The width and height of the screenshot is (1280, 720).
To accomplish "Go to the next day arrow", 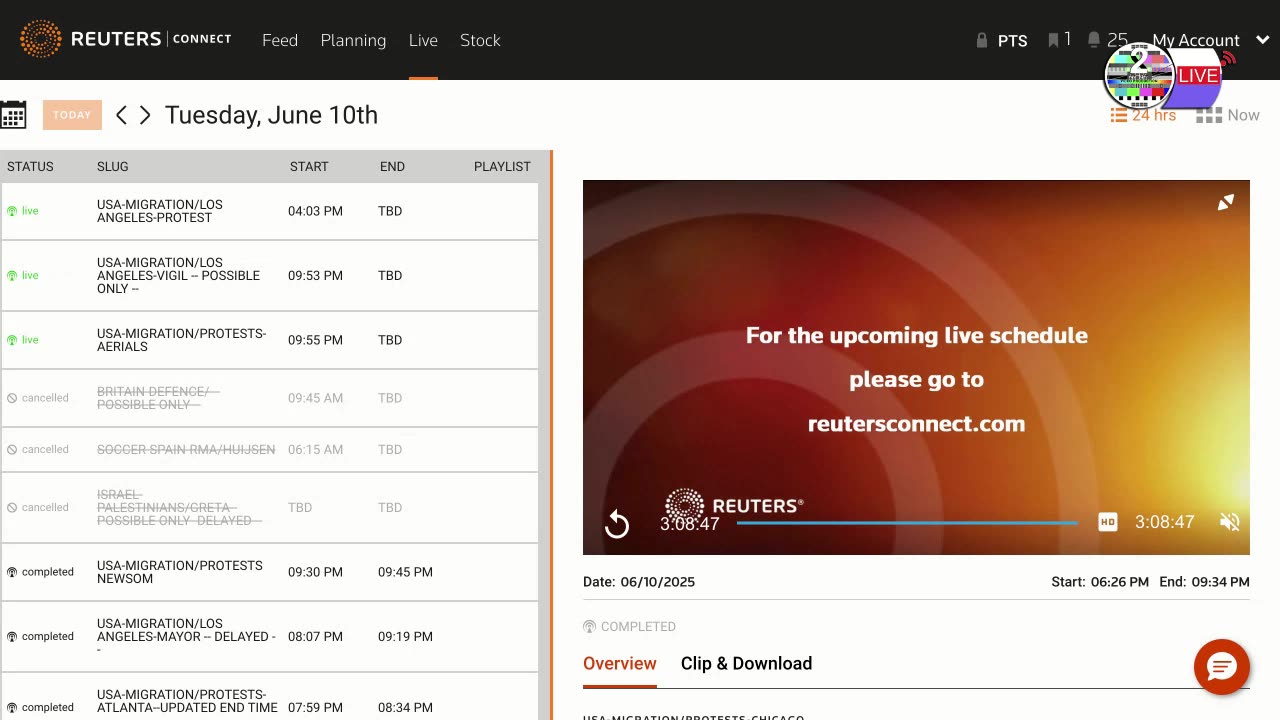I will (x=145, y=115).
